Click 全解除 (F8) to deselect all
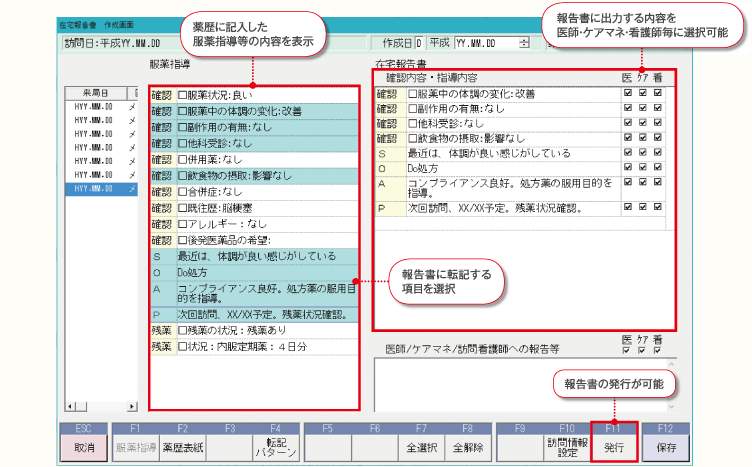This screenshot has width=752, height=467. coord(468,448)
